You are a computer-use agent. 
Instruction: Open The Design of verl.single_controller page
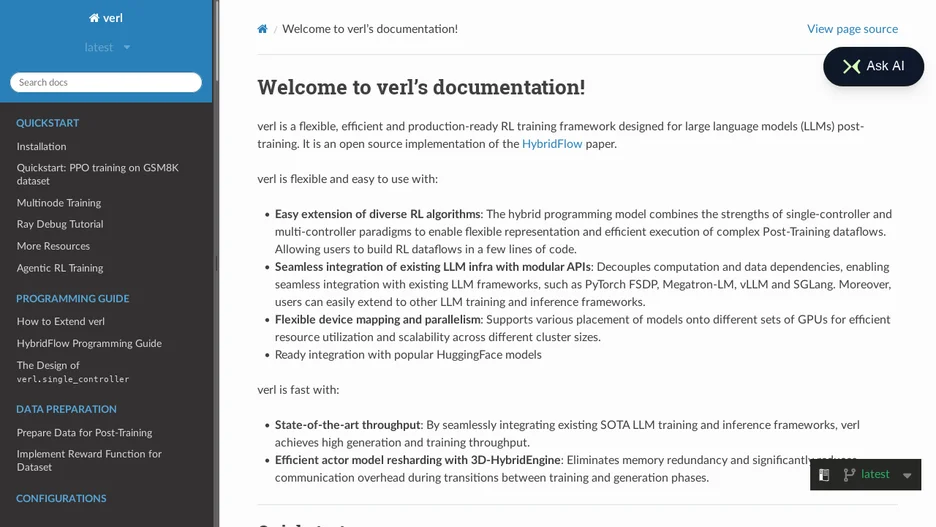(73, 372)
